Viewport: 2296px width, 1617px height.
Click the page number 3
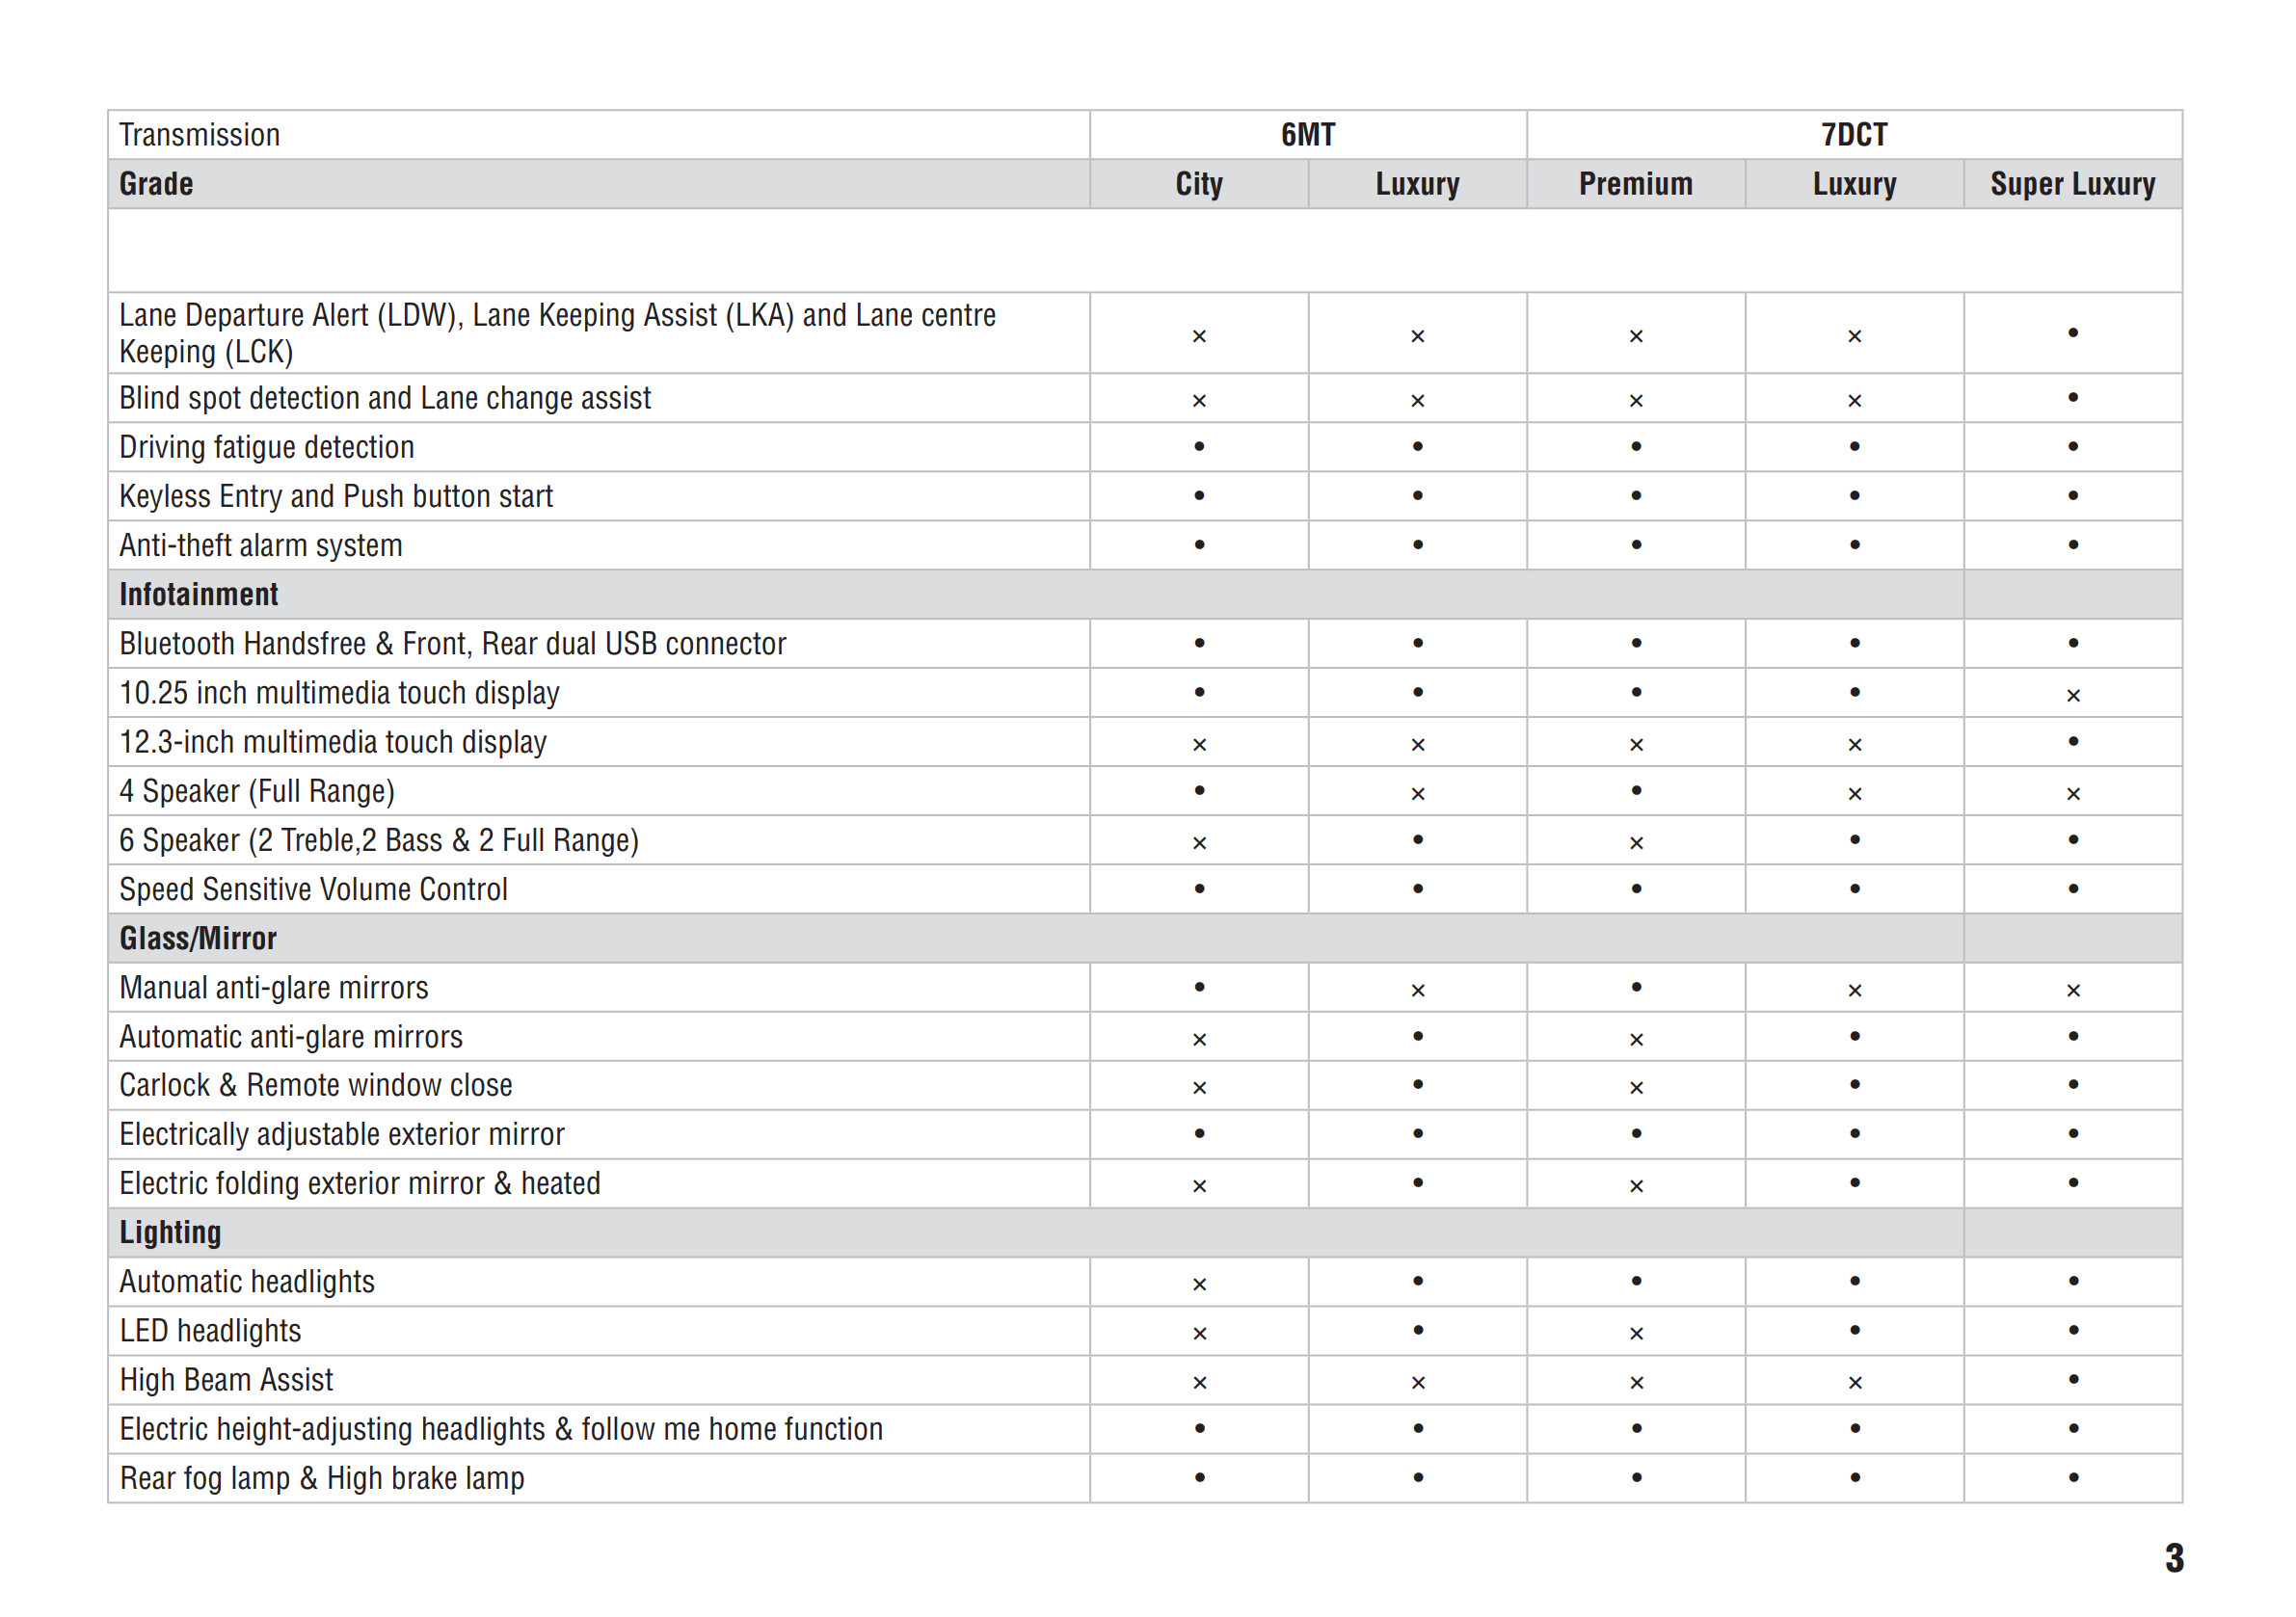click(x=2174, y=1558)
